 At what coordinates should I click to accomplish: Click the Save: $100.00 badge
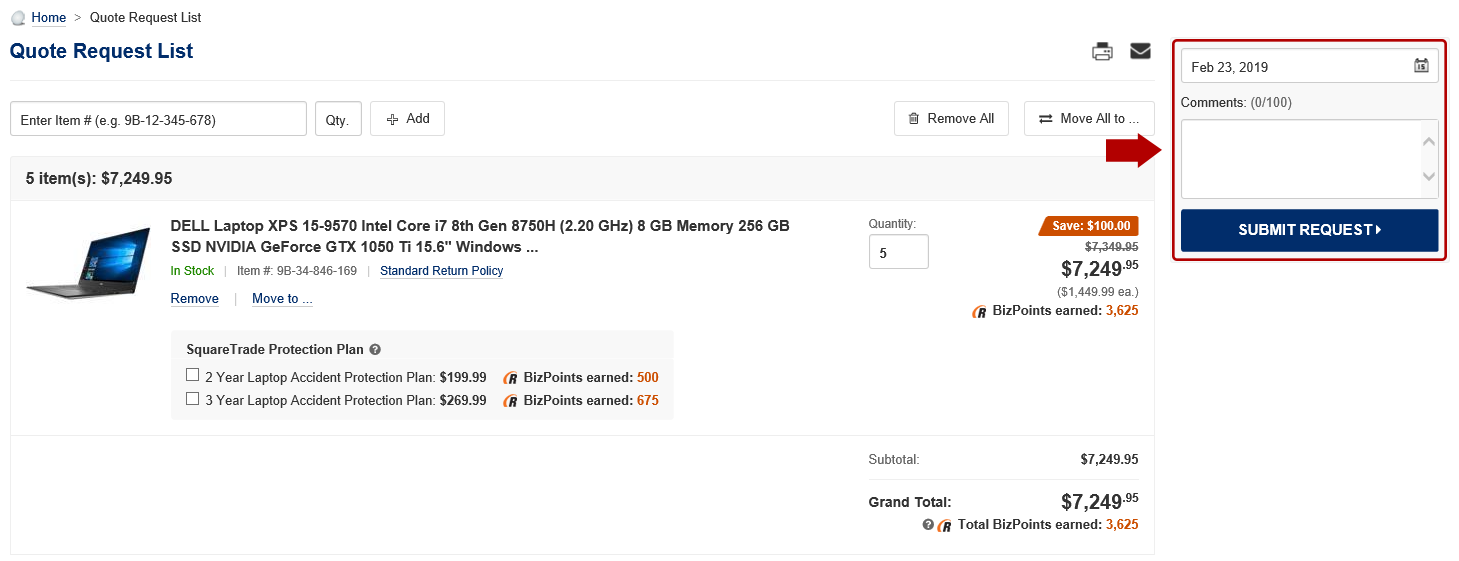(1089, 226)
